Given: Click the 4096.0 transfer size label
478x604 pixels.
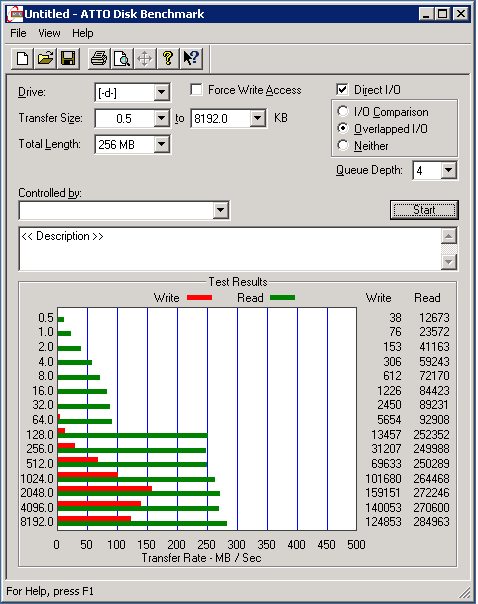Looking at the screenshot, I should [x=37, y=508].
